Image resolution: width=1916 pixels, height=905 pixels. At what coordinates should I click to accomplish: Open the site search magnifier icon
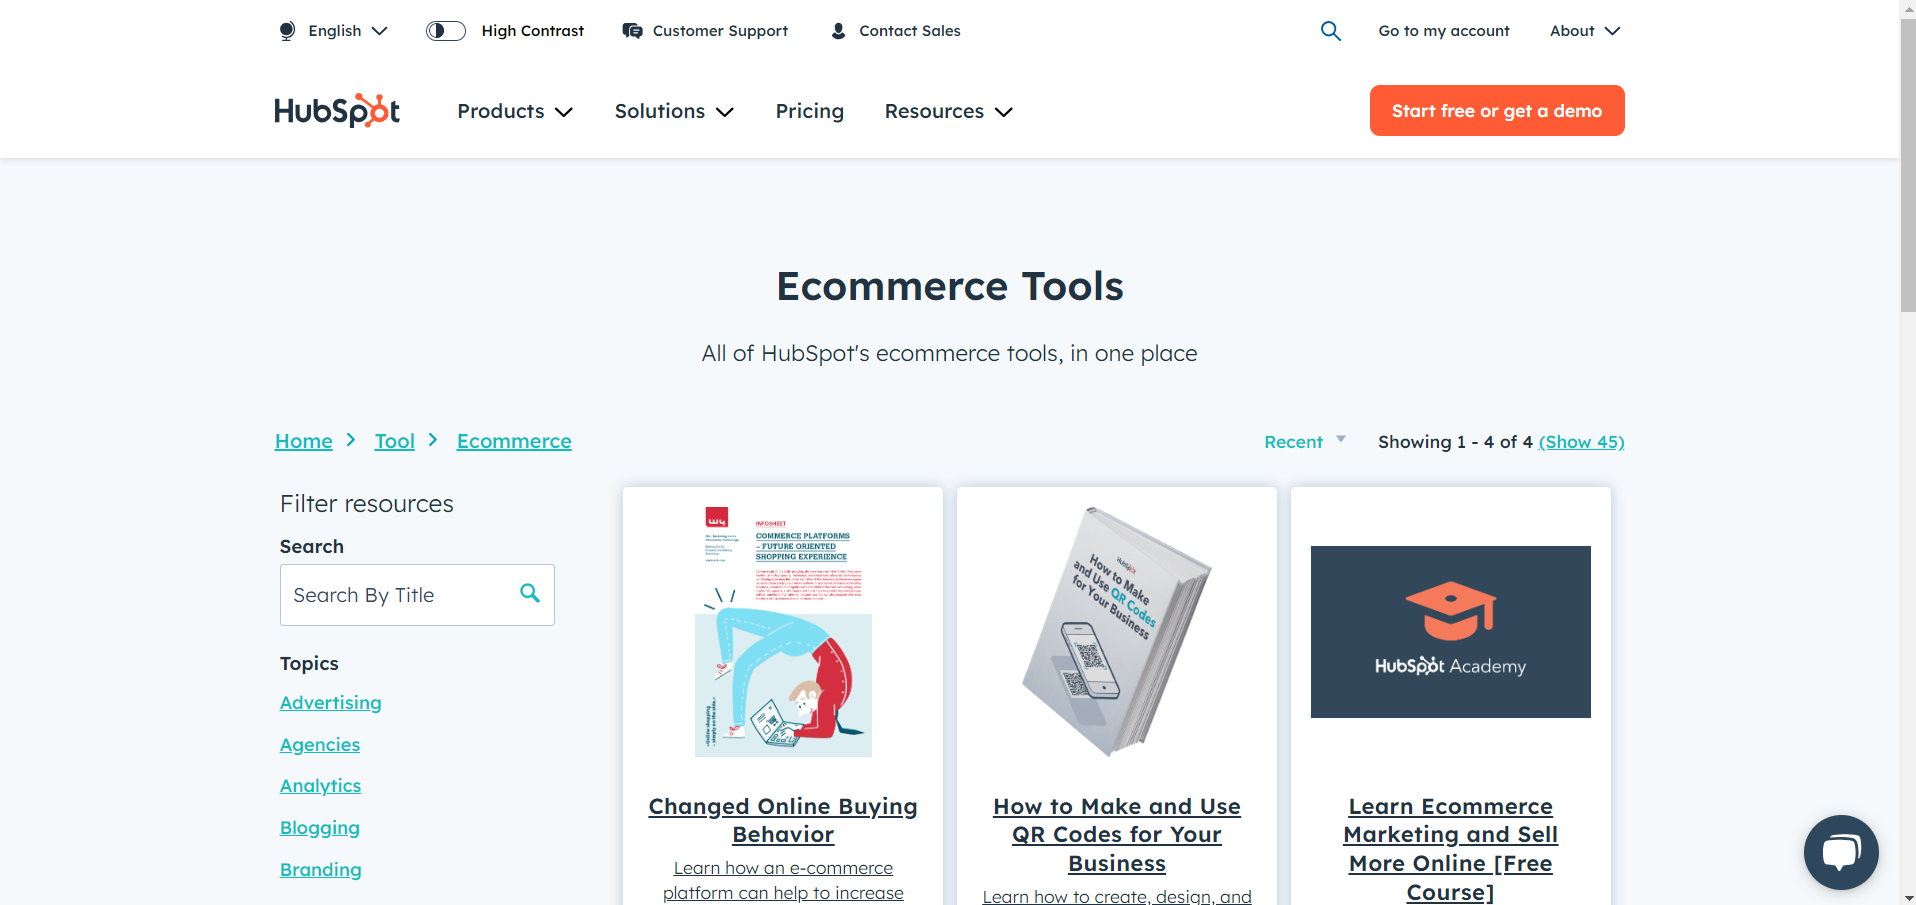pyautogui.click(x=1330, y=31)
